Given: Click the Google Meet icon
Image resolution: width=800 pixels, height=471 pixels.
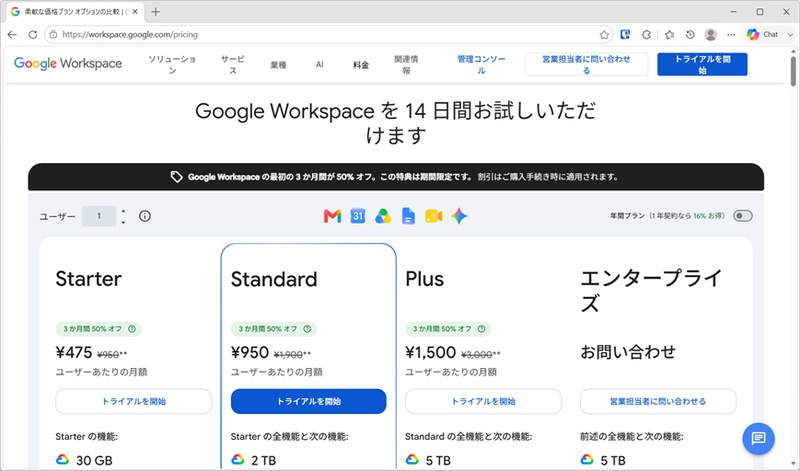Looking at the screenshot, I should pos(433,216).
